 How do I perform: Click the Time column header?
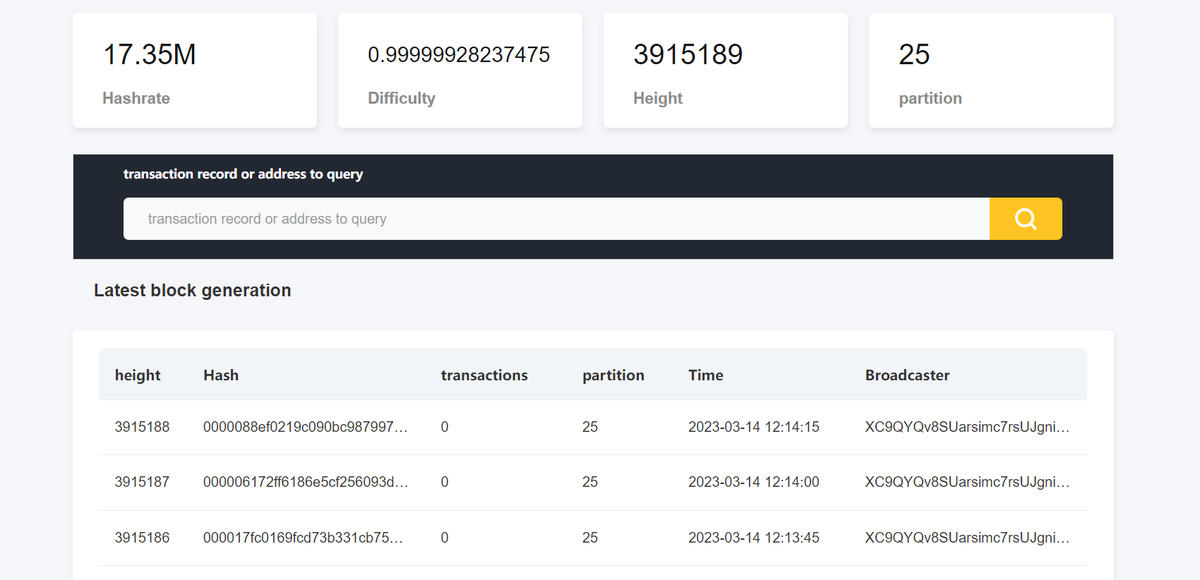(x=706, y=375)
